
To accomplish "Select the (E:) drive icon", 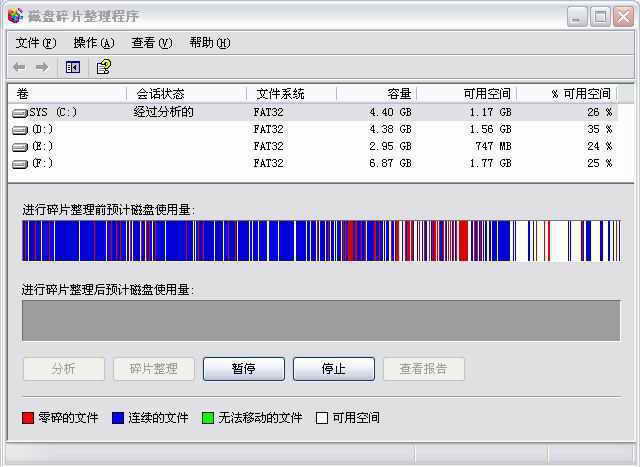I will coord(20,147).
